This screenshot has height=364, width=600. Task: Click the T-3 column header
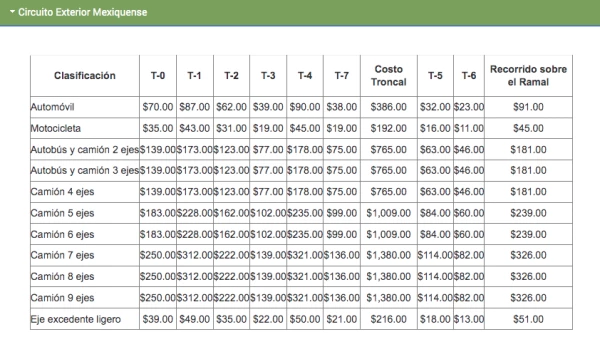point(268,75)
